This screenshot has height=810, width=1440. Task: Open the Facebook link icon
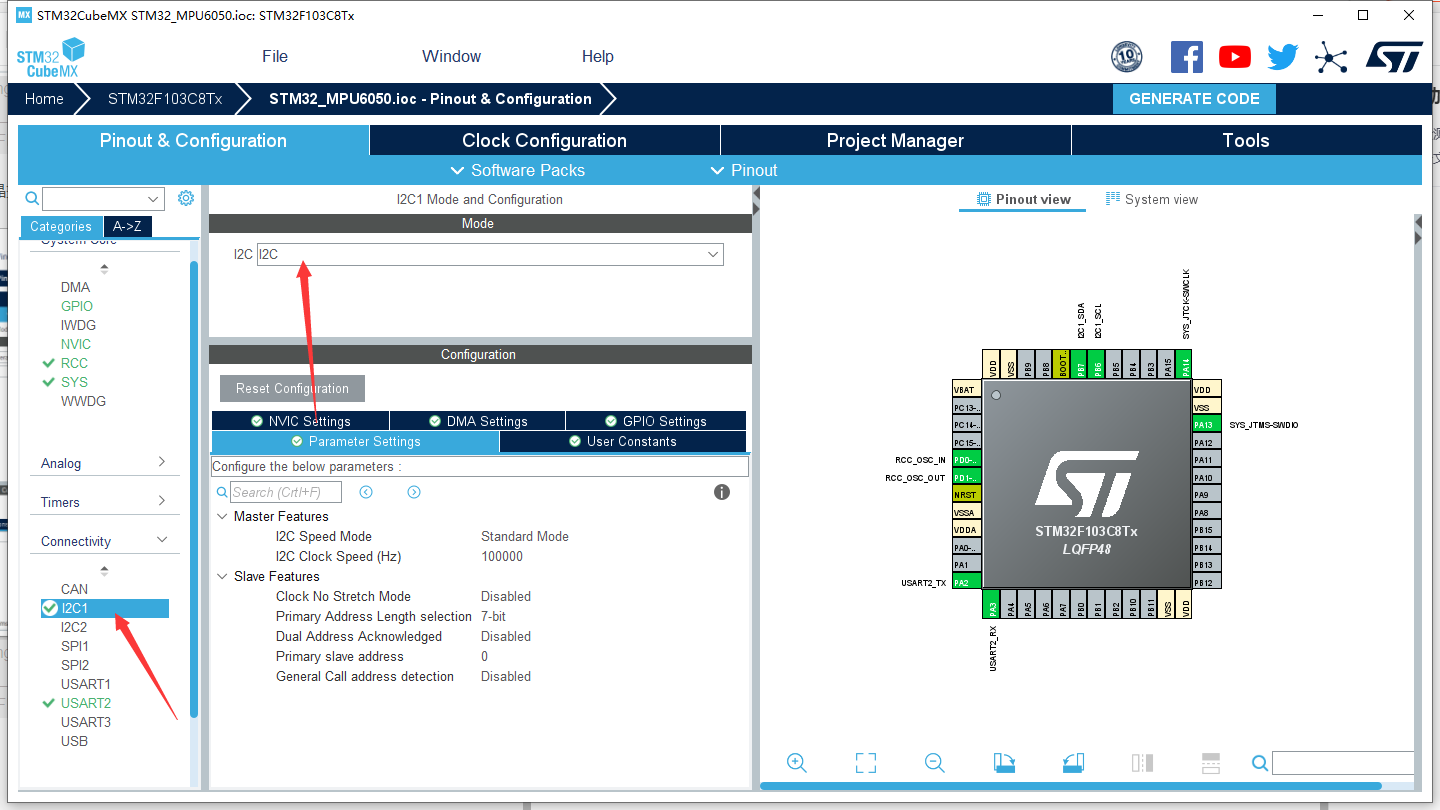pos(1187,57)
